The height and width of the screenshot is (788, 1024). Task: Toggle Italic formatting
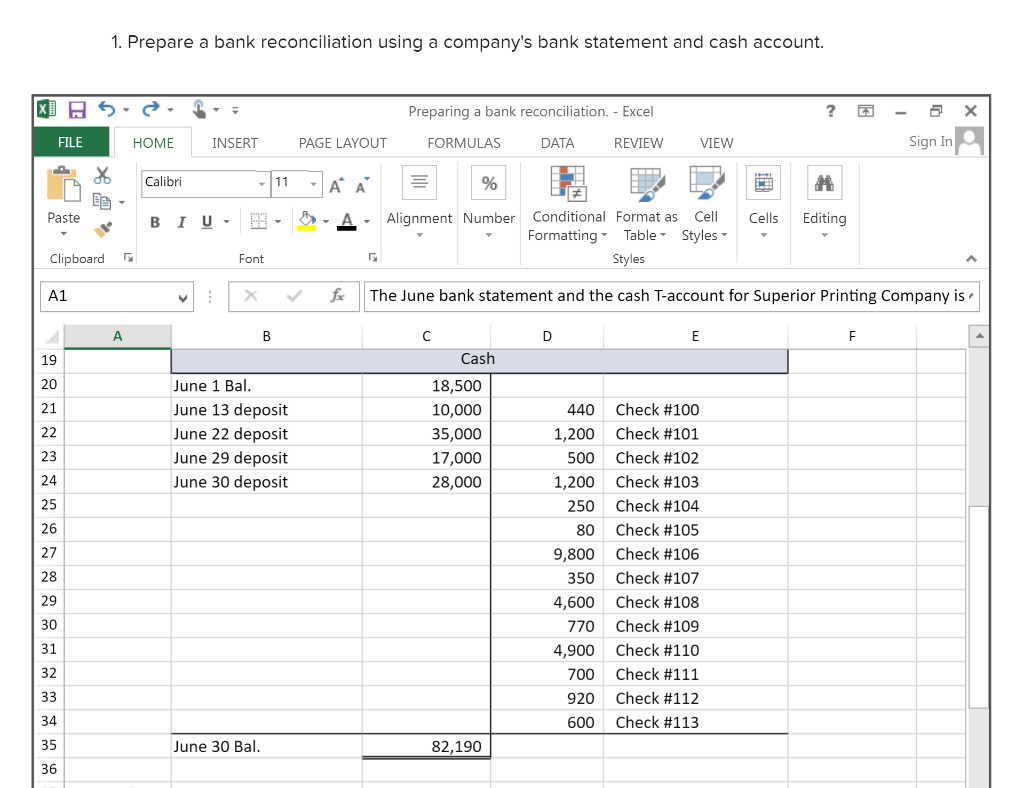(x=180, y=221)
